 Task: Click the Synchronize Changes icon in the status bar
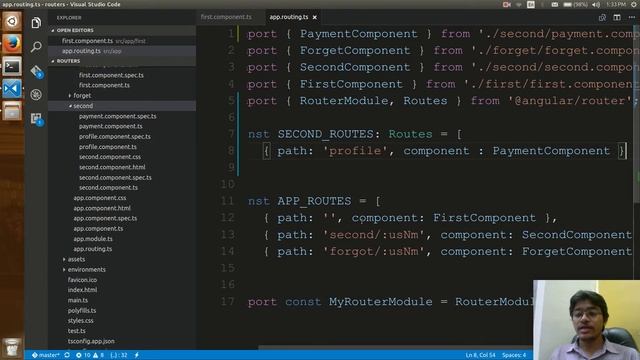tap(67, 355)
